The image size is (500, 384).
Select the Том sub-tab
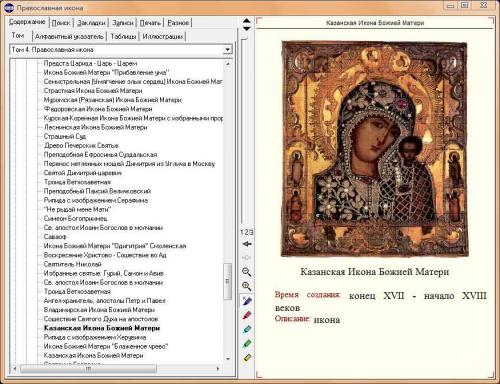[18, 36]
